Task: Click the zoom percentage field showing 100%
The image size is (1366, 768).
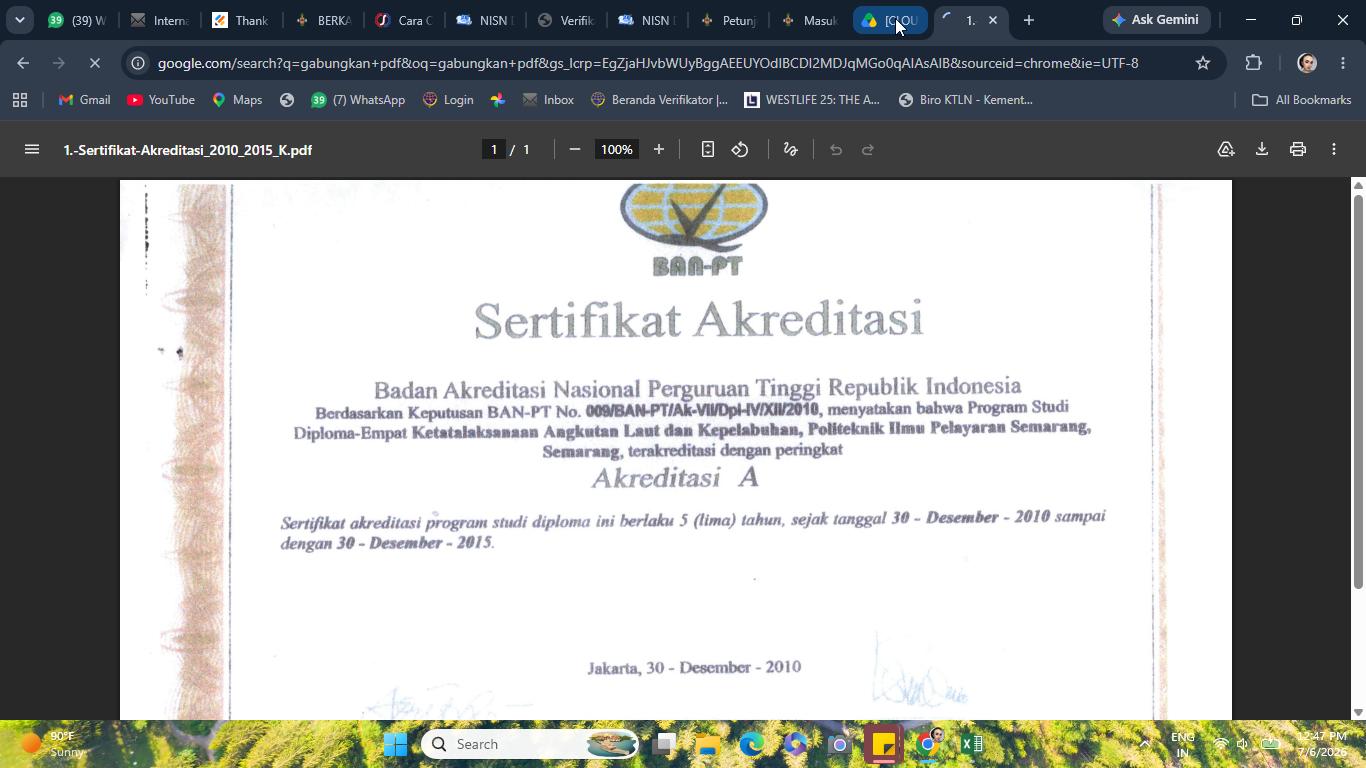Action: [616, 149]
